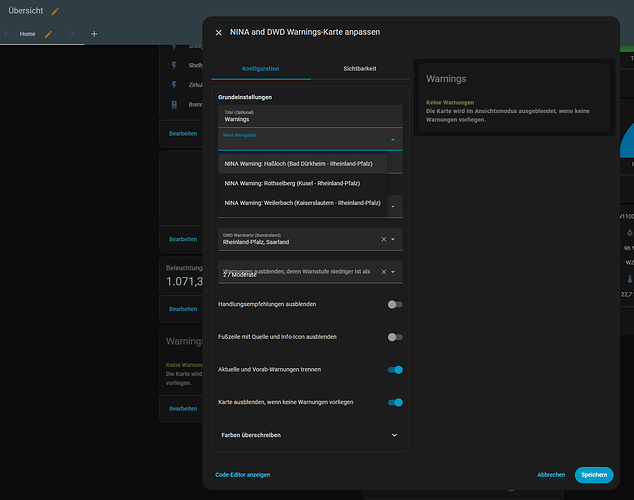
Task: Select NINA Warning: Rothselberg option
Action: pos(302,184)
